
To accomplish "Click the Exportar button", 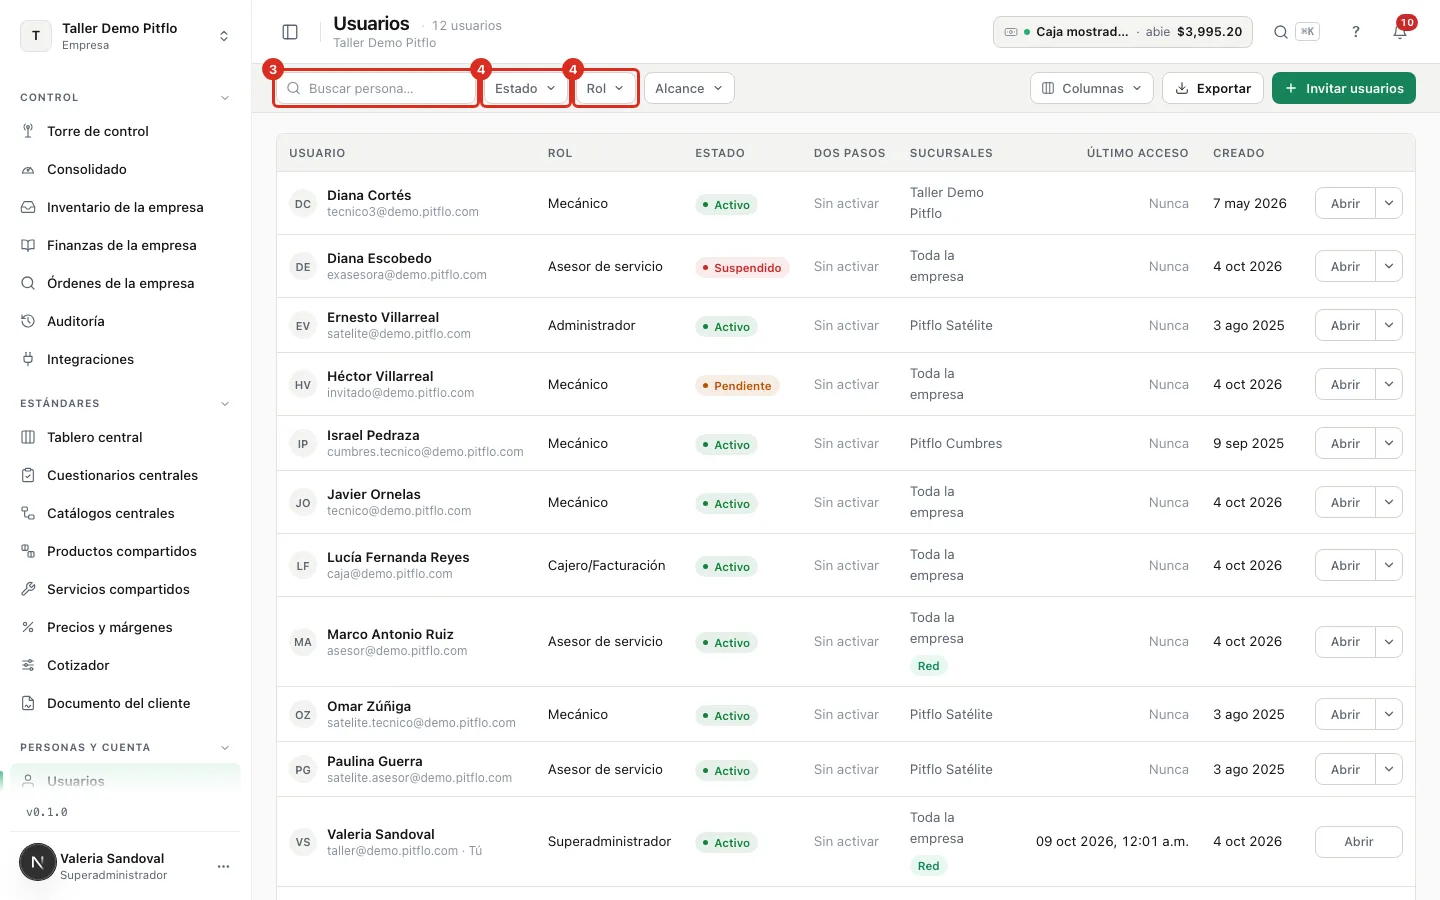I will coord(1213,88).
